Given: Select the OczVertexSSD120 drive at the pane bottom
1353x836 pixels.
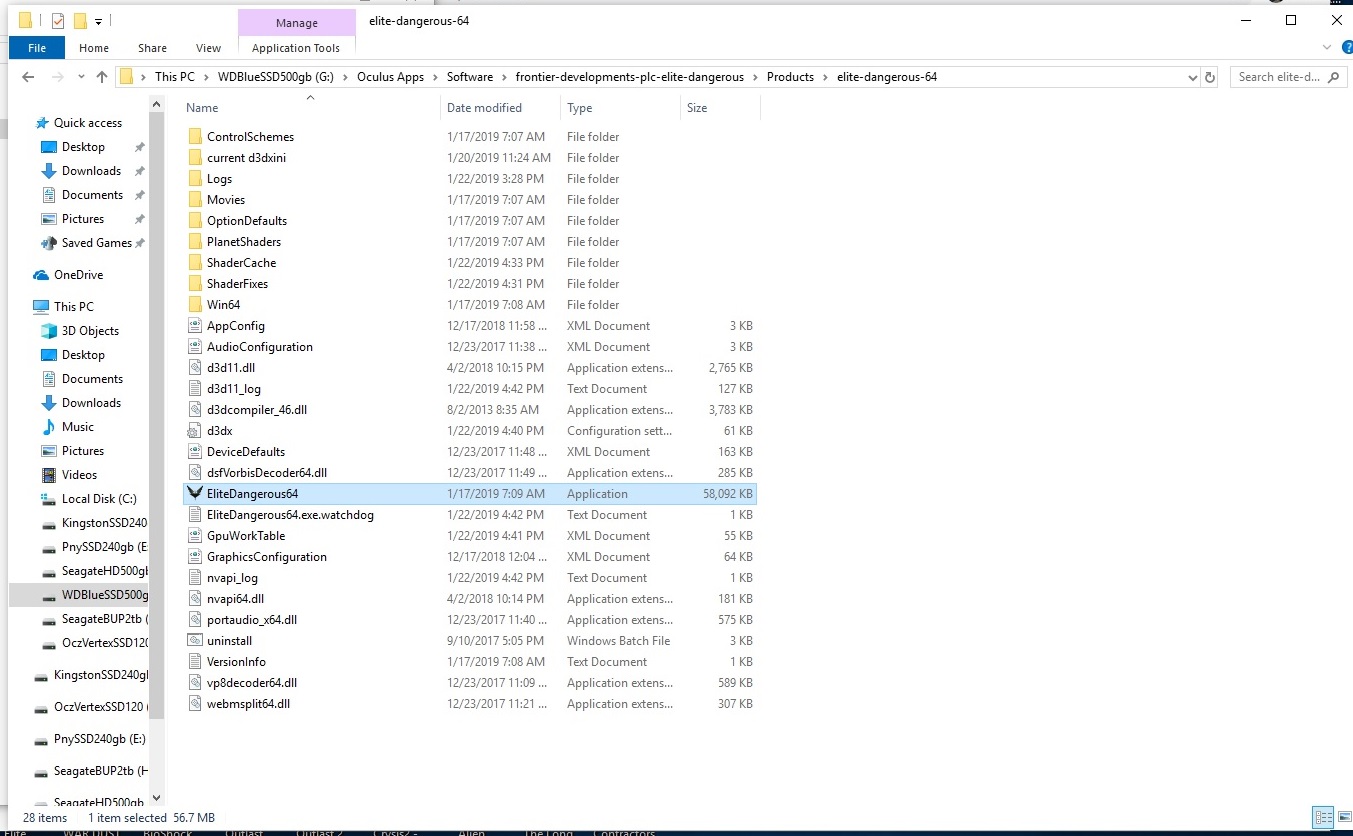Looking at the screenshot, I should (x=90, y=706).
